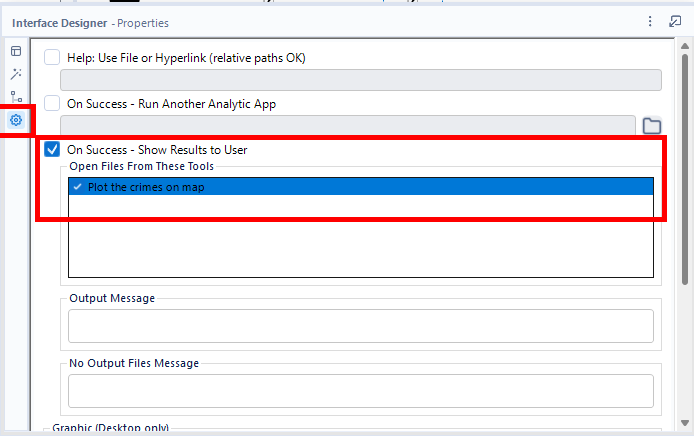
Task: Click the No Output Files Message box
Action: pyautogui.click(x=361, y=391)
